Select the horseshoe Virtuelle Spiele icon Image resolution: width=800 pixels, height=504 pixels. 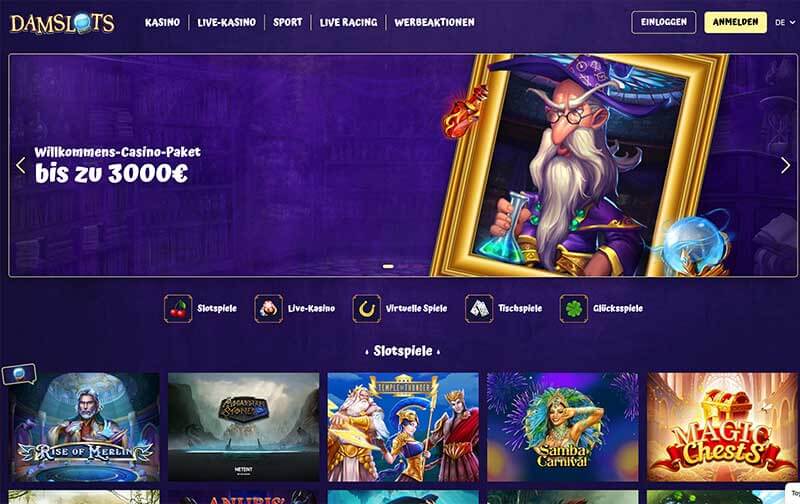pos(366,309)
